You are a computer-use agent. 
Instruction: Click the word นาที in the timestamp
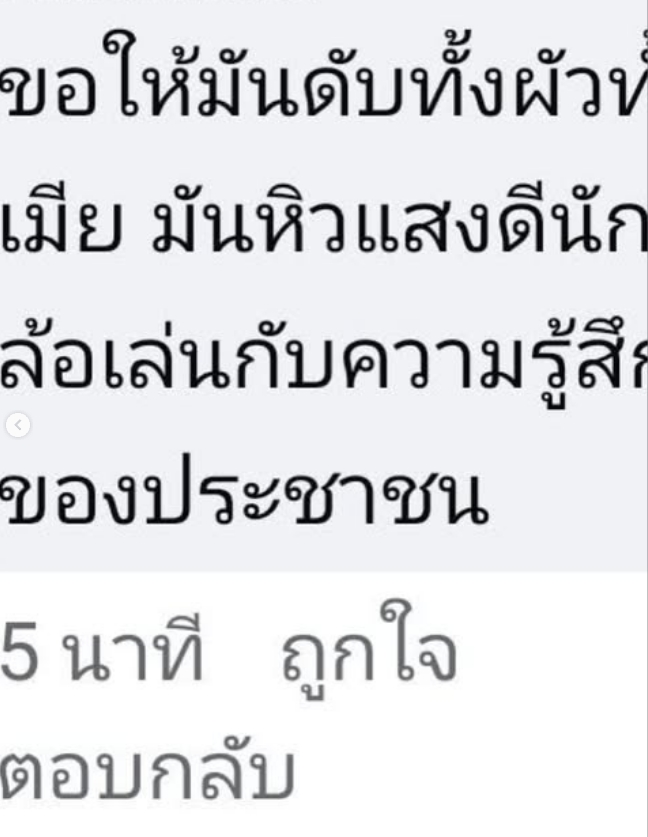(x=132, y=651)
